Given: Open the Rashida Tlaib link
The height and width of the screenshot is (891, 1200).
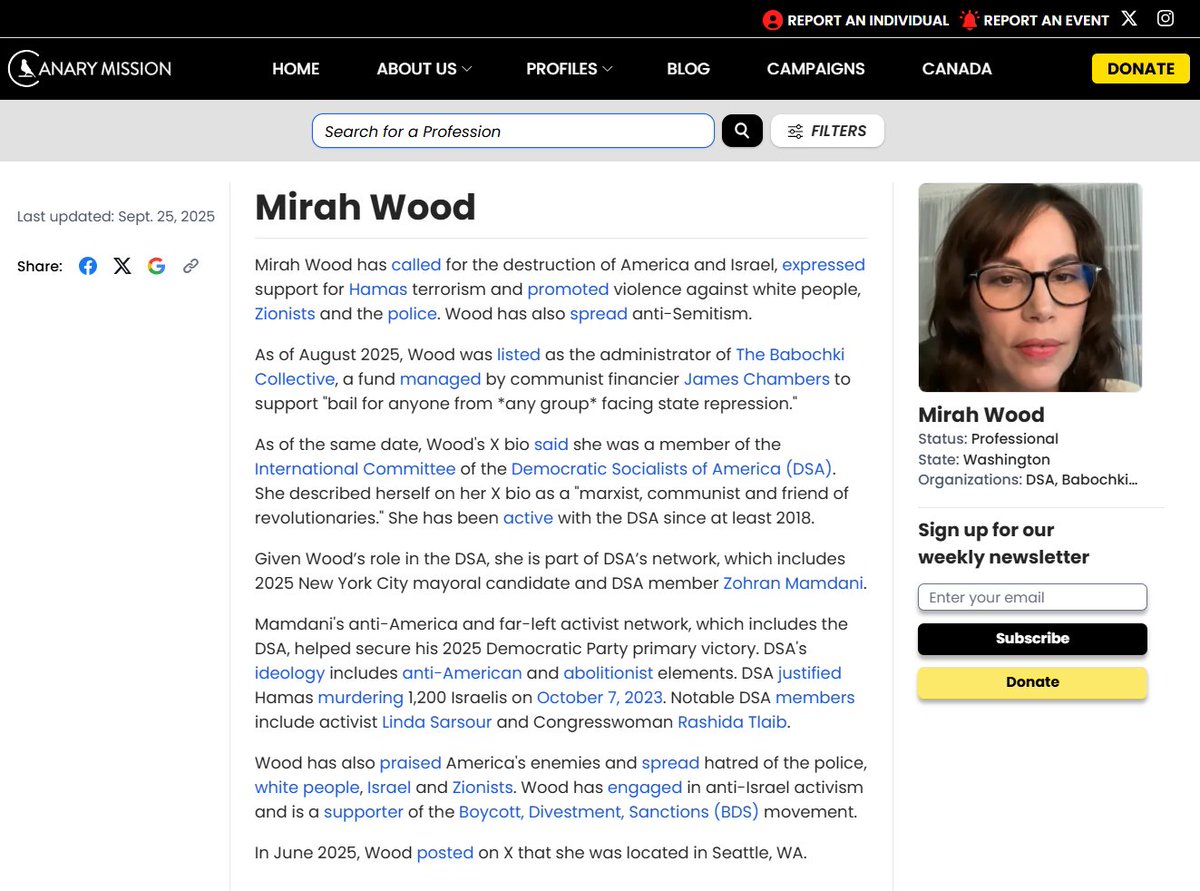Looking at the screenshot, I should (731, 722).
